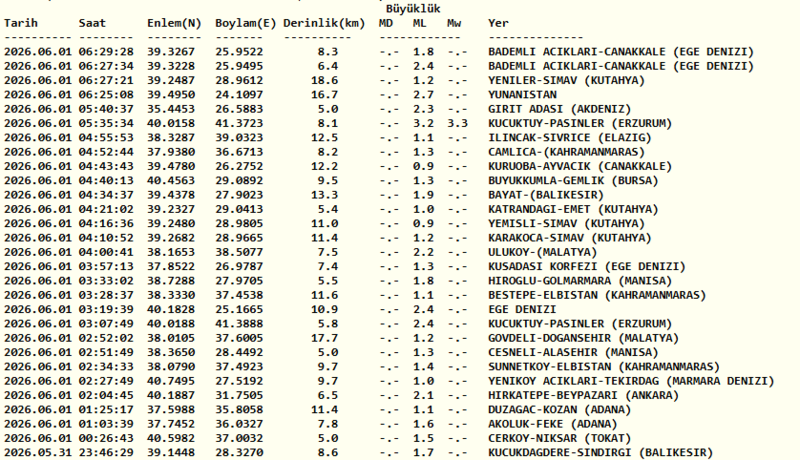800x460 pixels.
Task: Select the Mw column header
Action: 454,23
